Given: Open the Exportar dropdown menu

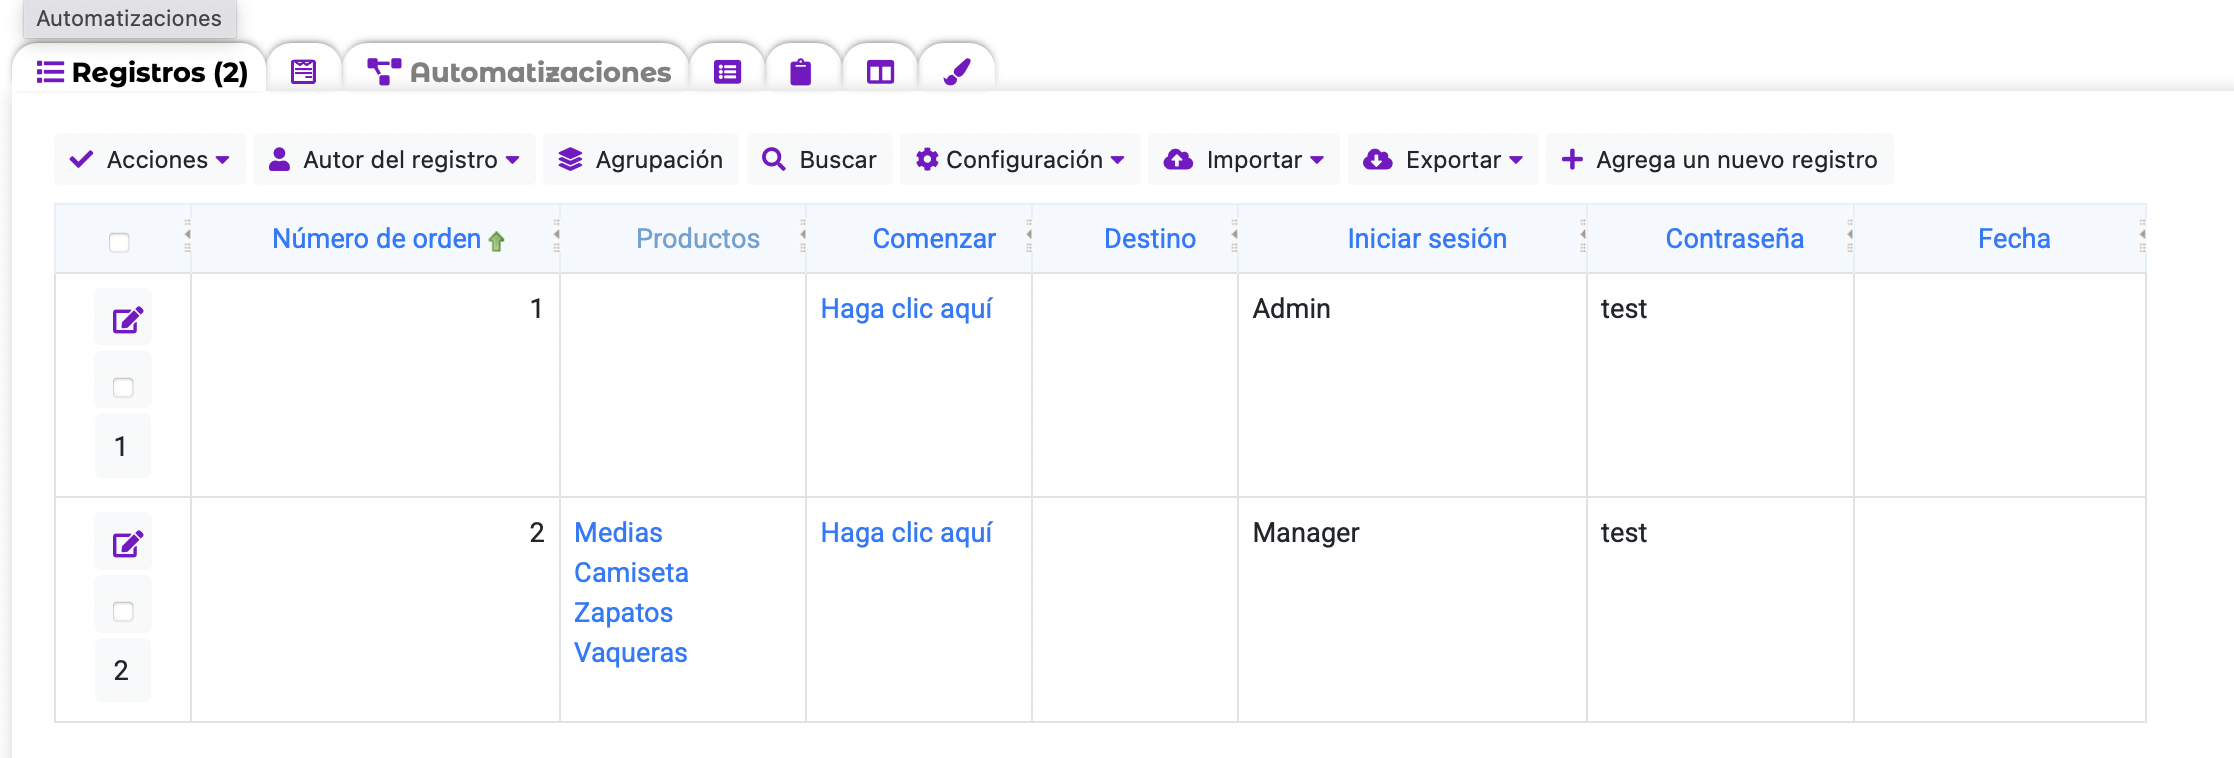Looking at the screenshot, I should click(1443, 159).
